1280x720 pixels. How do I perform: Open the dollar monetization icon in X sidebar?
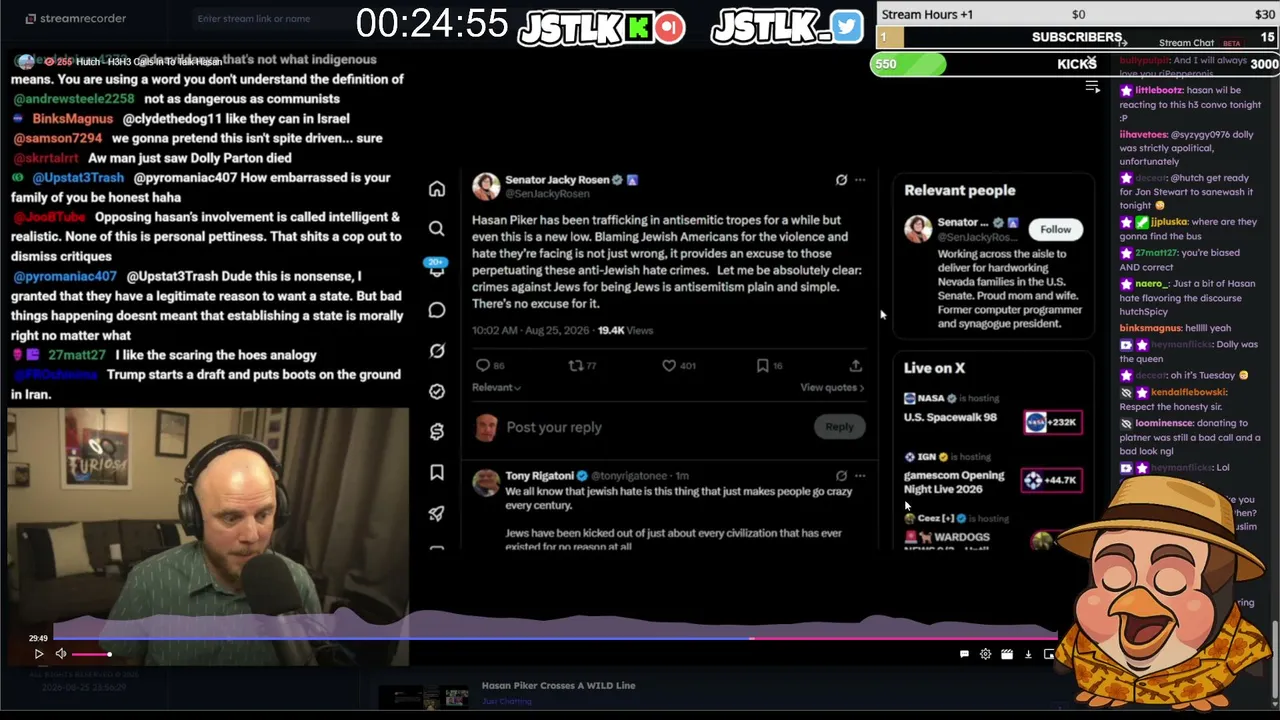tap(437, 431)
